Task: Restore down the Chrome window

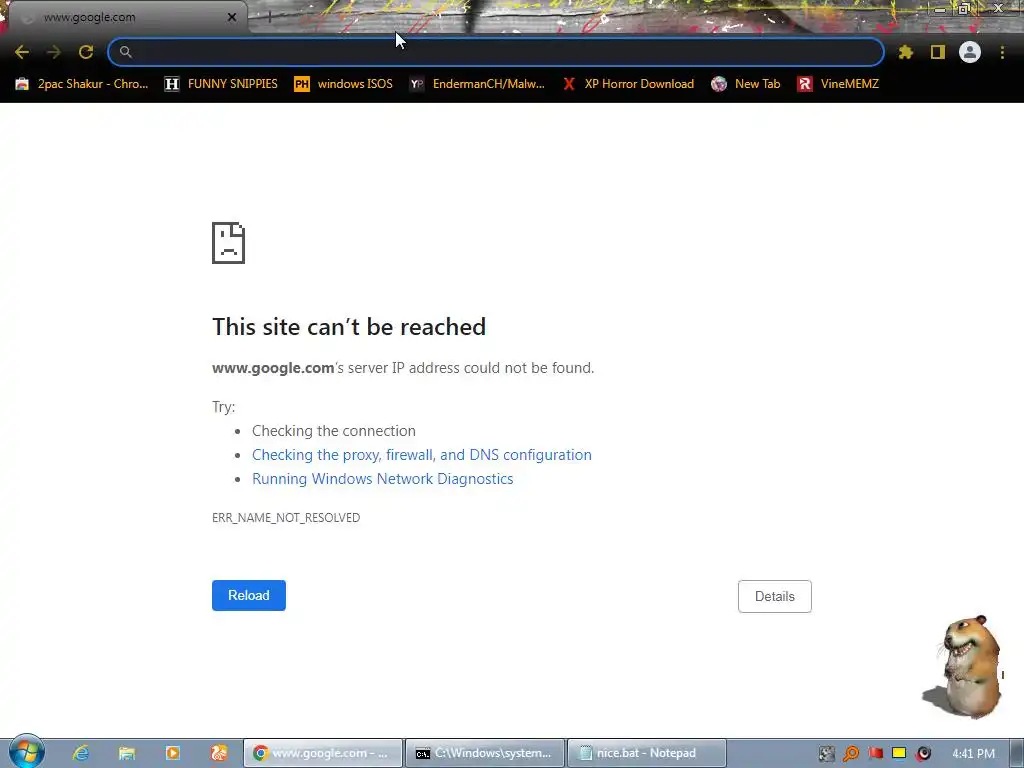Action: (x=964, y=8)
